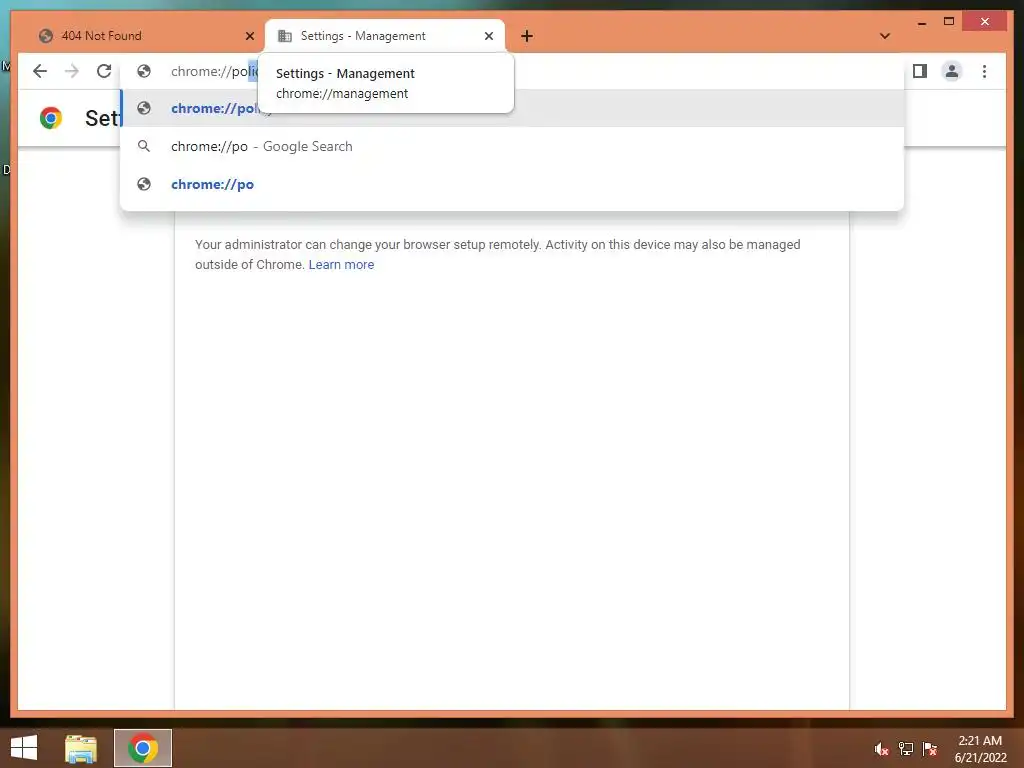Launch File Explorer from taskbar
The width and height of the screenshot is (1024, 768).
click(x=81, y=748)
